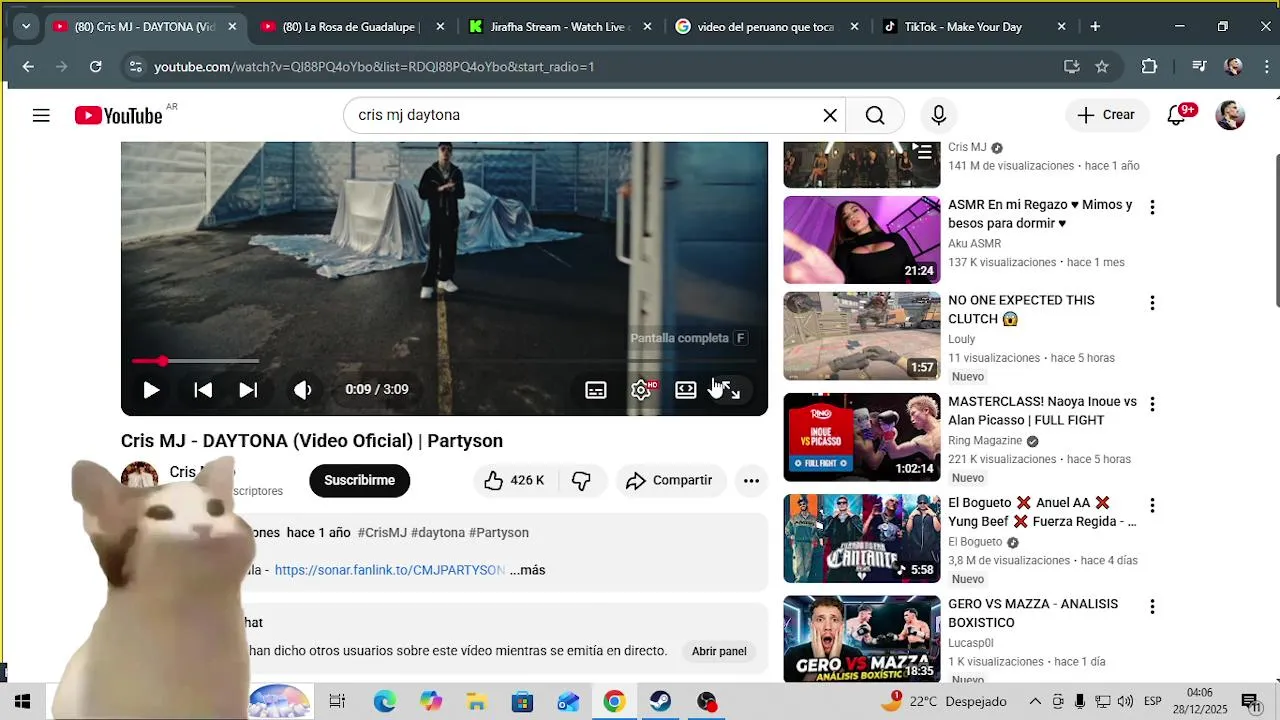Open Chrome media controls icon
This screenshot has width=1280, height=720.
pyautogui.click(x=1199, y=67)
